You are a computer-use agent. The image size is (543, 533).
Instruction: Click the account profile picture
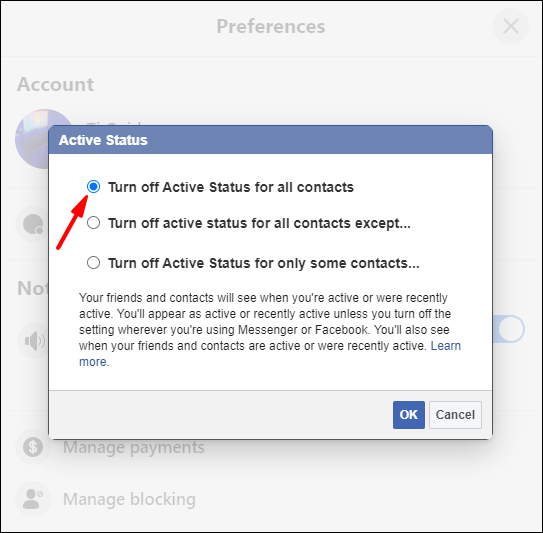32,139
